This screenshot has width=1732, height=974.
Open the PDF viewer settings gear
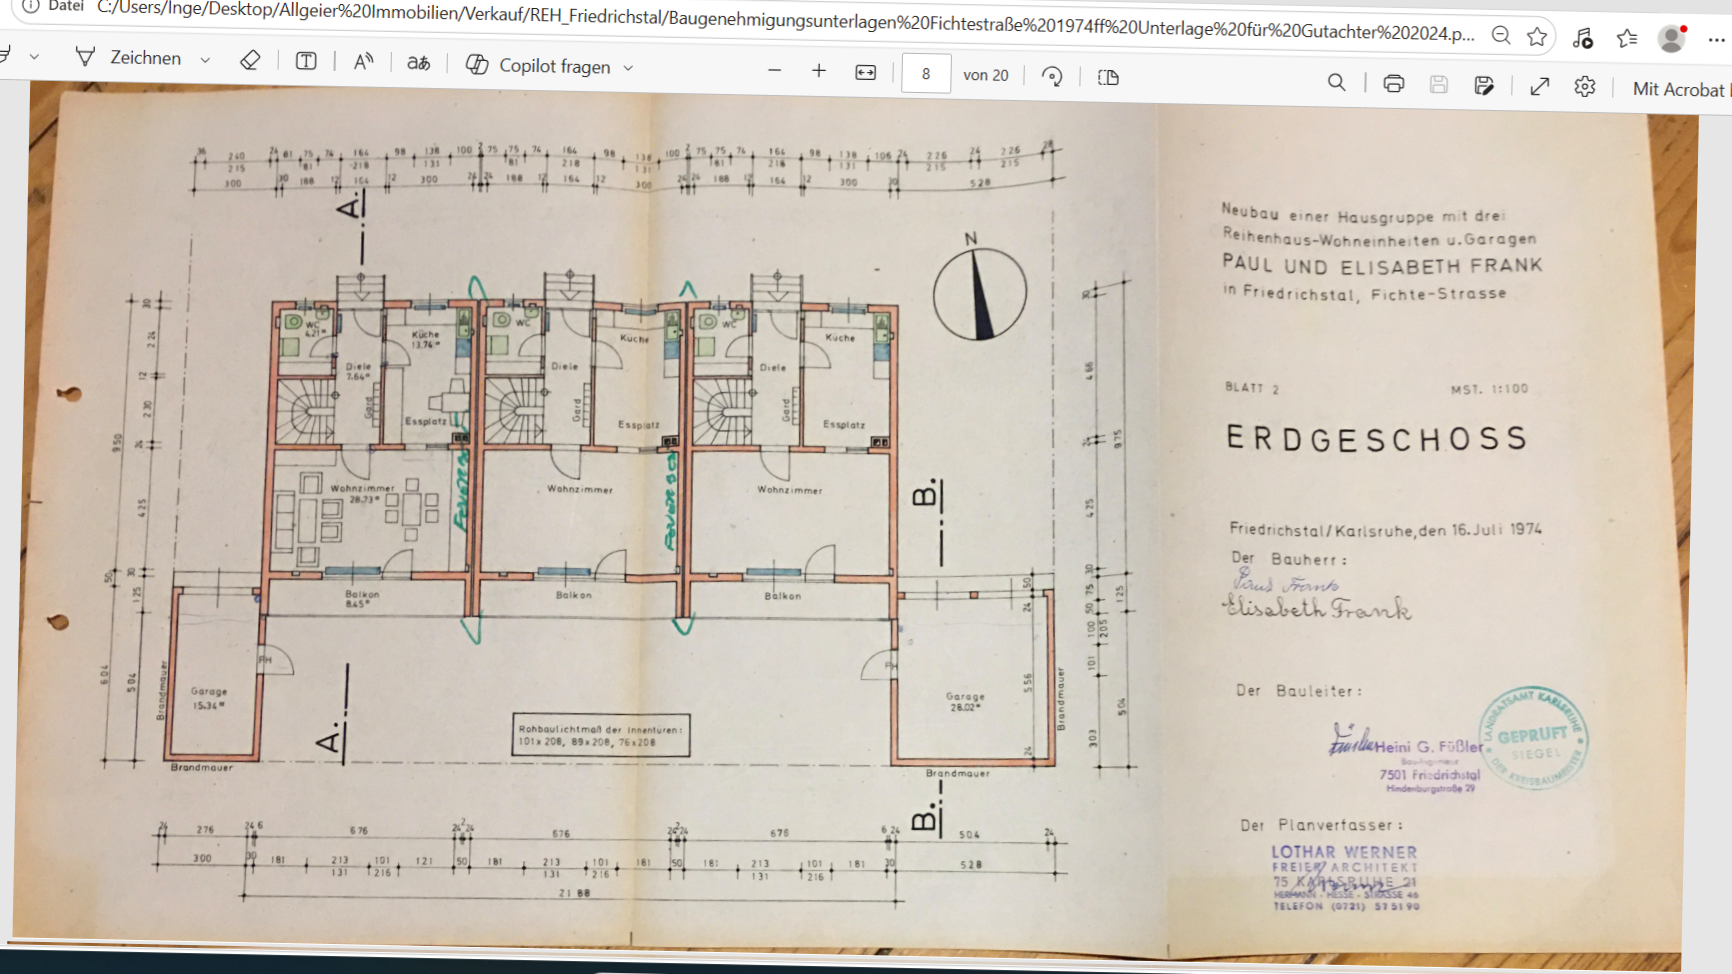pyautogui.click(x=1585, y=87)
